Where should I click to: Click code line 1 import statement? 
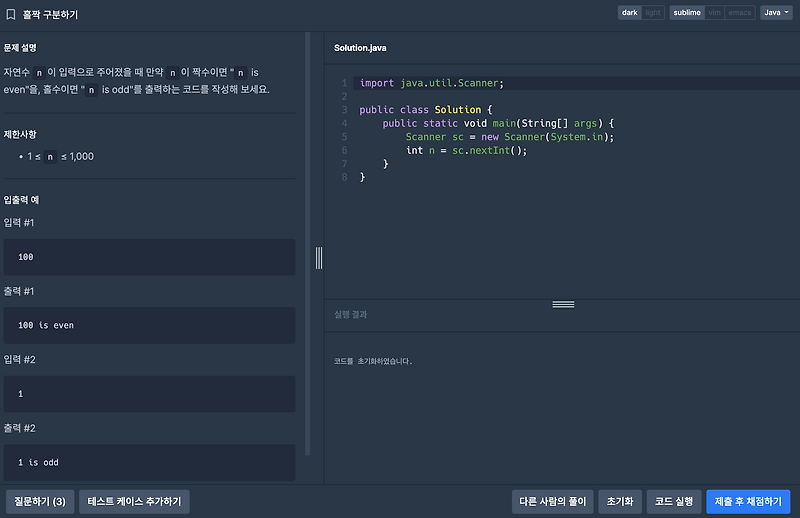(432, 83)
